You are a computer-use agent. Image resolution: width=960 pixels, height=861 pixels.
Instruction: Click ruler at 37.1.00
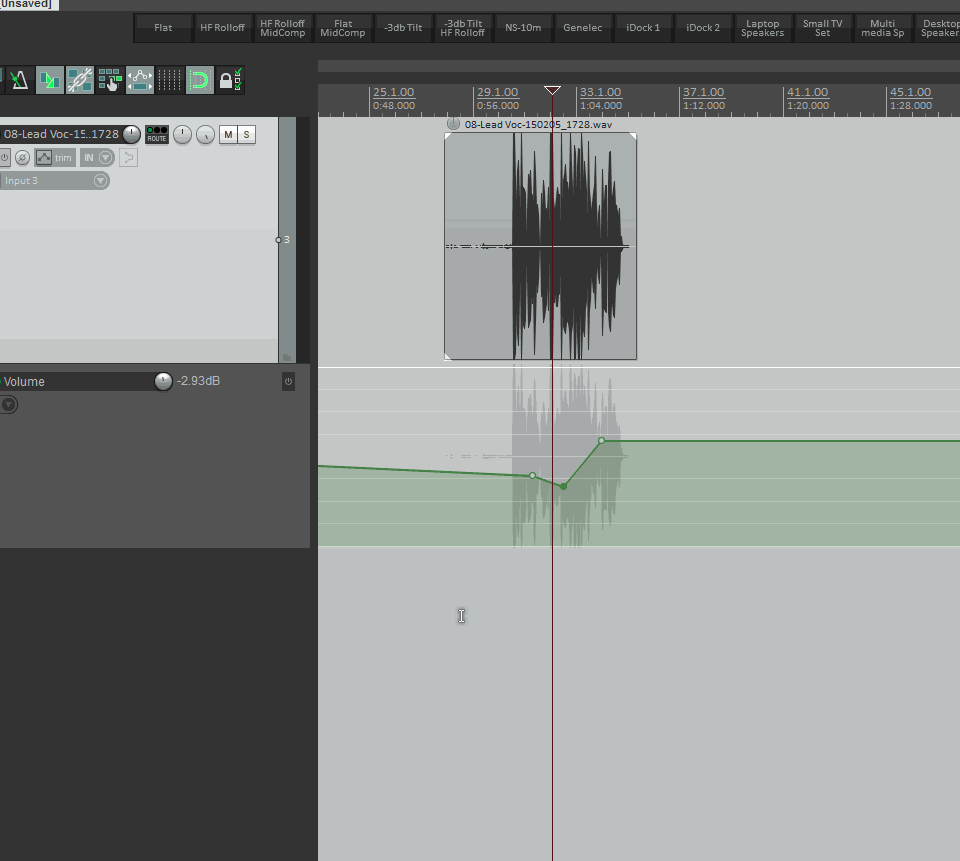point(703,92)
